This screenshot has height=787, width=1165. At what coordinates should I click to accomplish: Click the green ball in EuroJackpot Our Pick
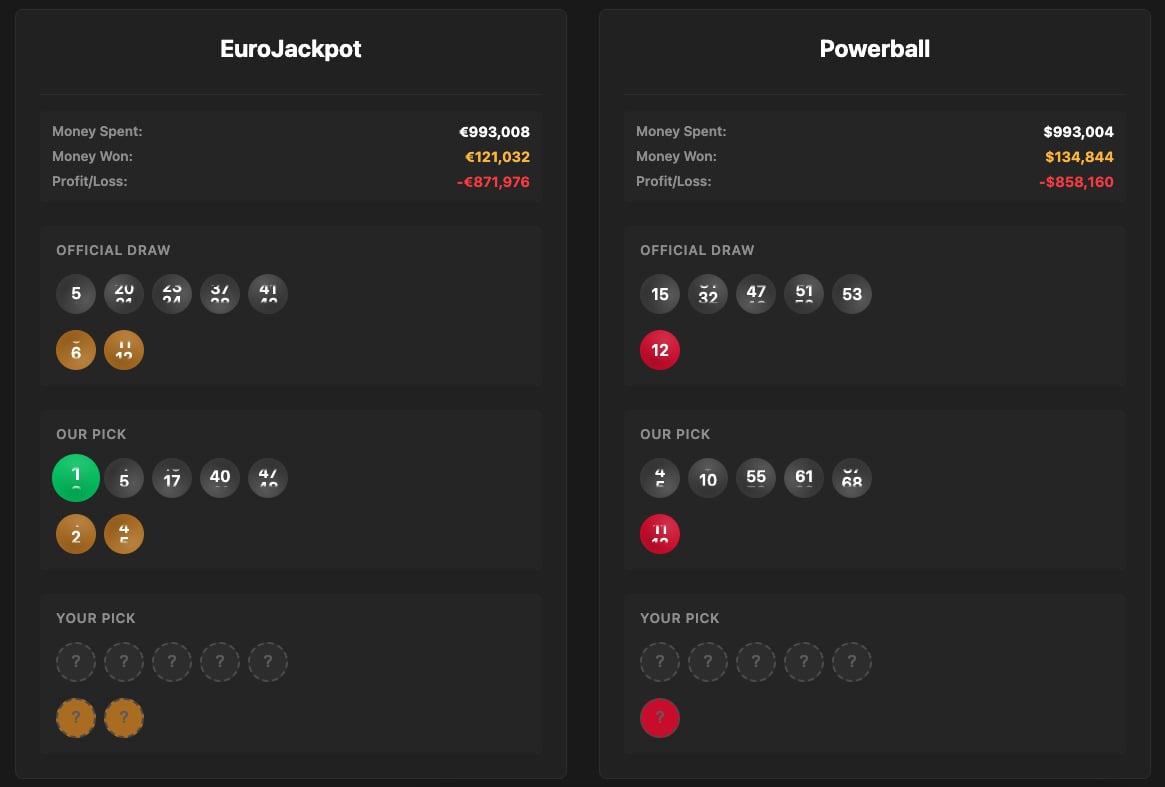pyautogui.click(x=76, y=478)
